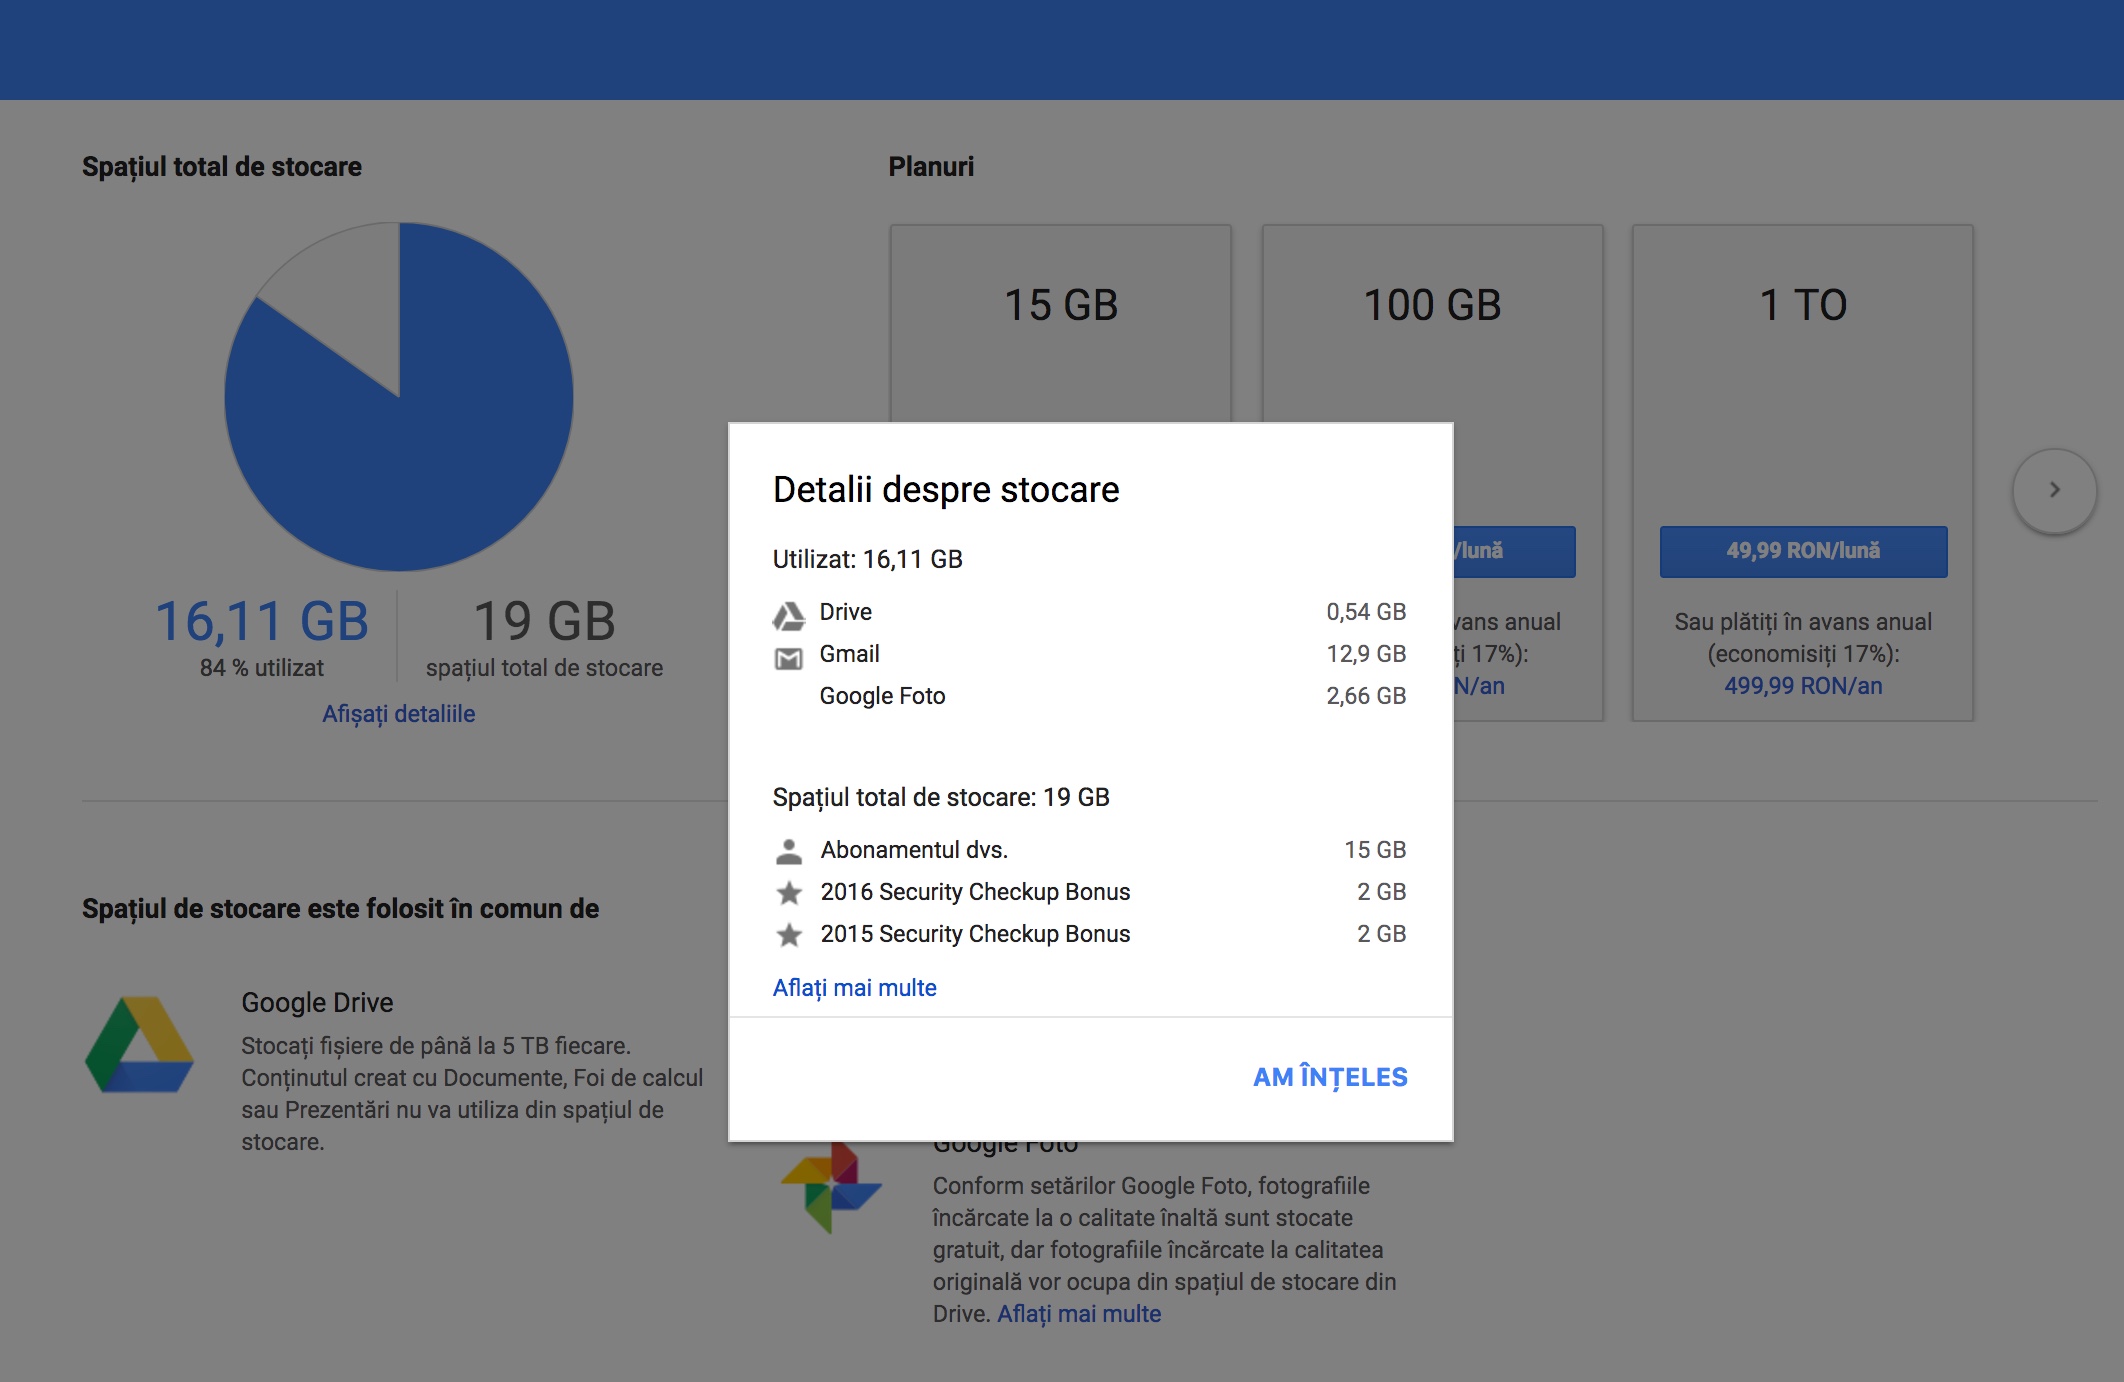The image size is (2124, 1382).
Task: Click the person icon beside Abonamentul dvs.
Action: click(789, 851)
